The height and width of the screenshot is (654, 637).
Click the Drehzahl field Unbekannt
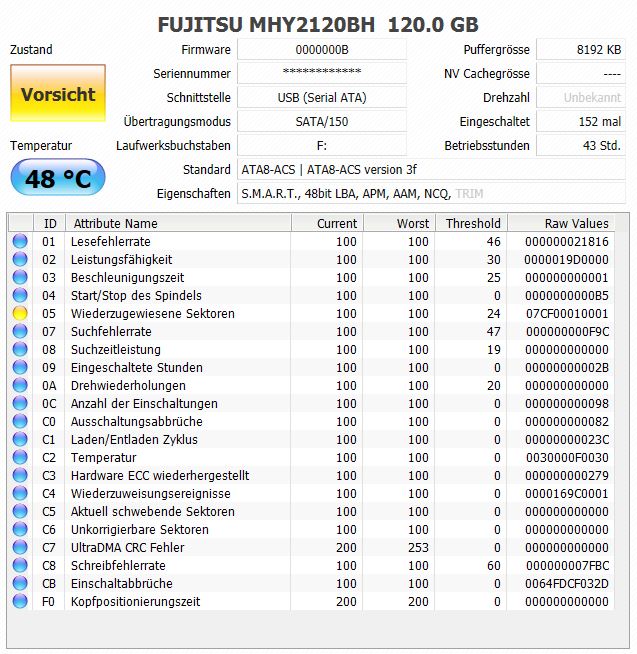[581, 98]
